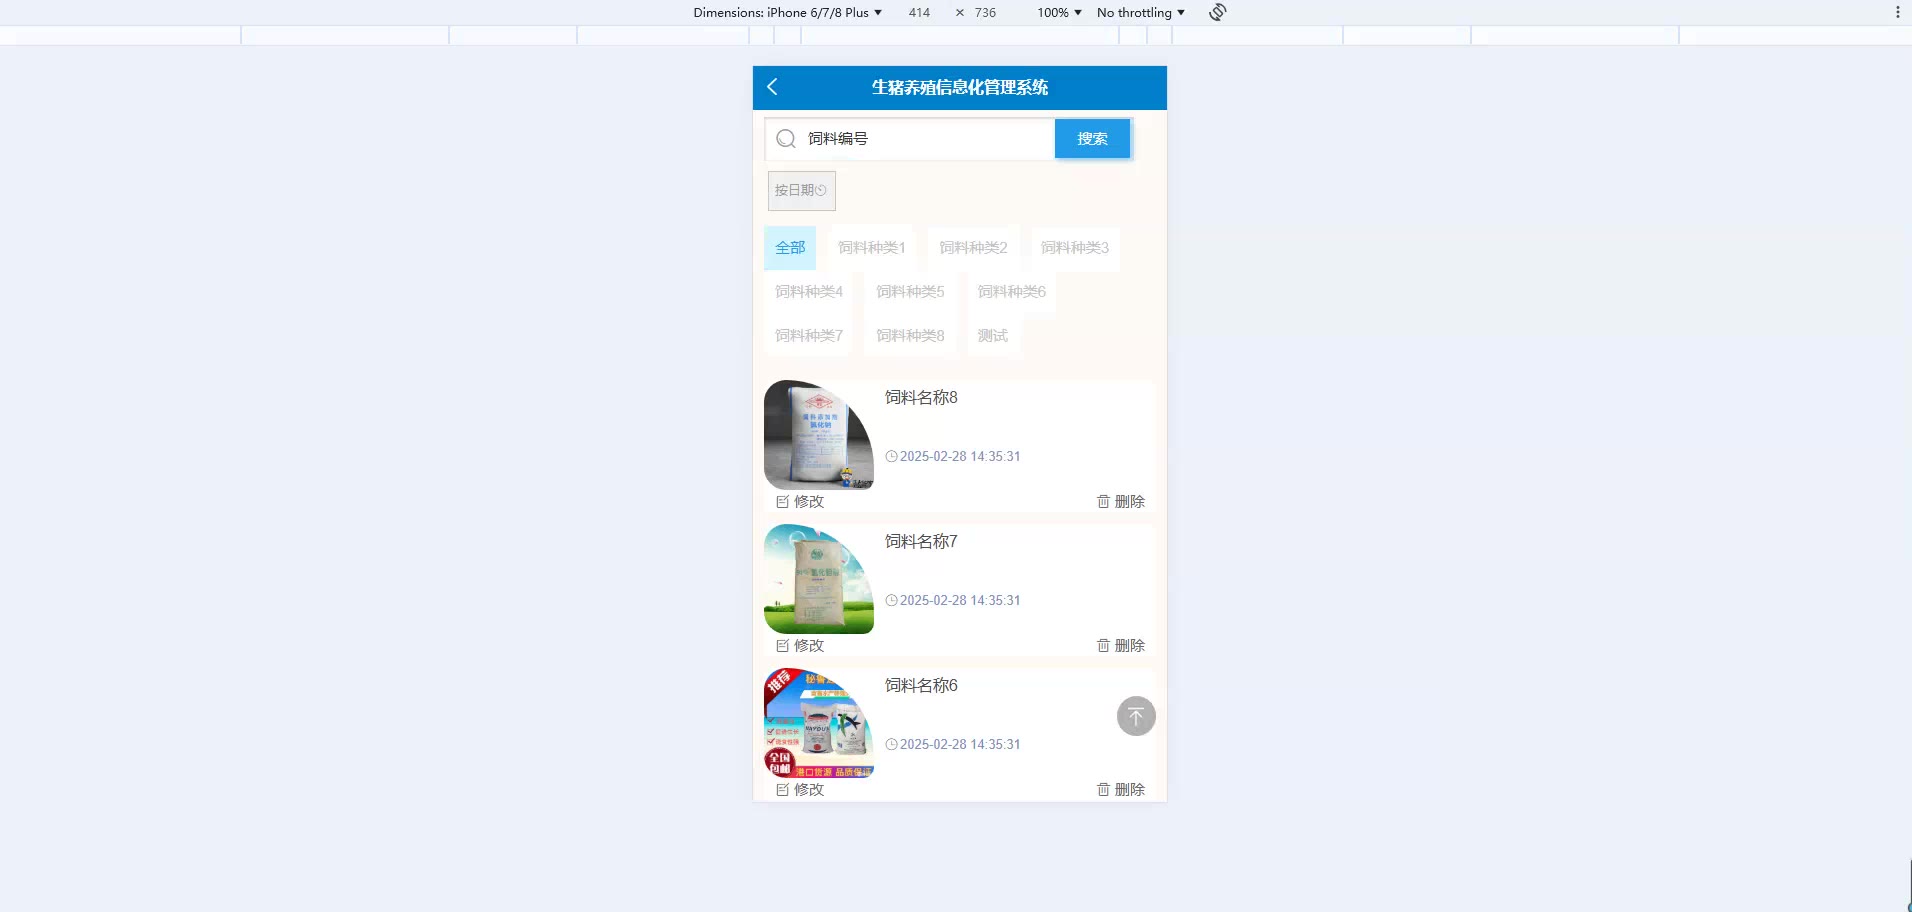Screen dimensions: 1912x912
Task: Open the 饲料名称6 item title
Action: coord(921,686)
